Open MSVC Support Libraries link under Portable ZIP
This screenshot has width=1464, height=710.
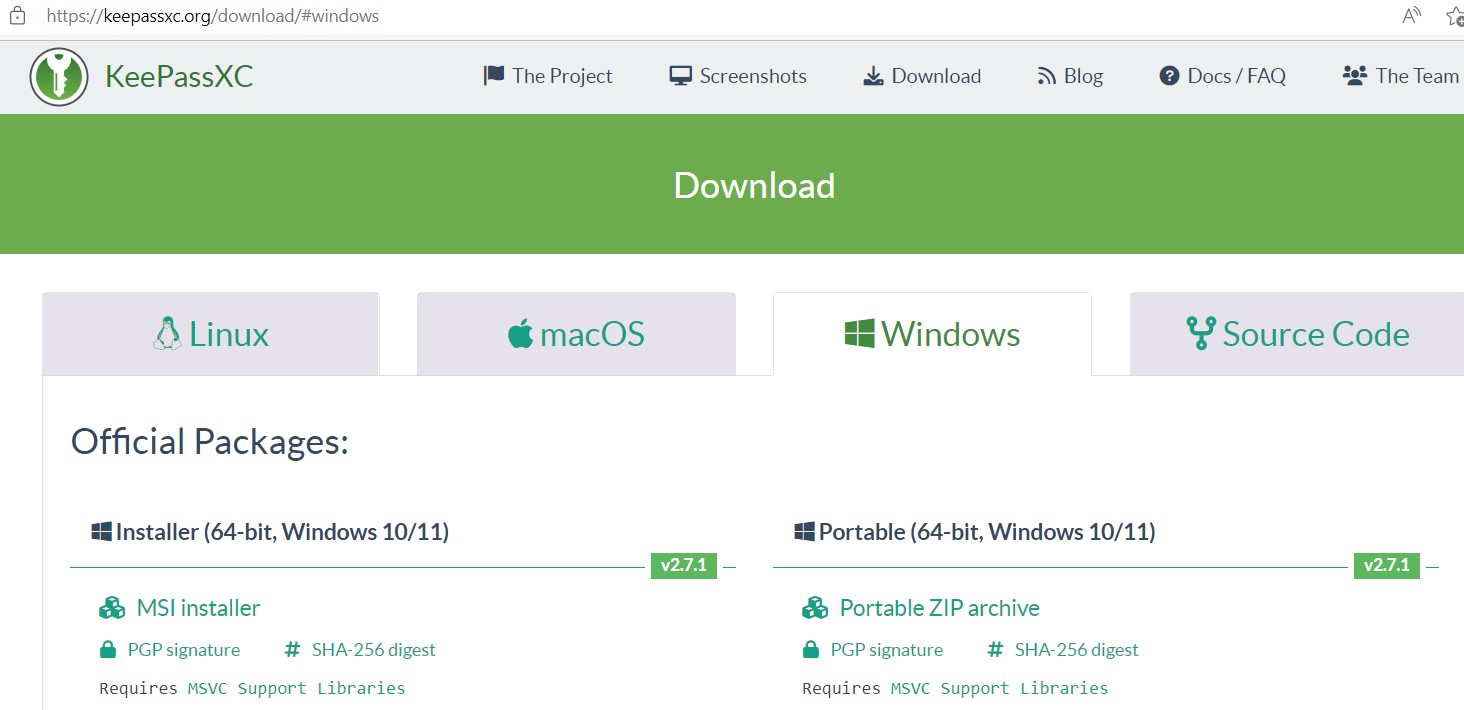1000,688
